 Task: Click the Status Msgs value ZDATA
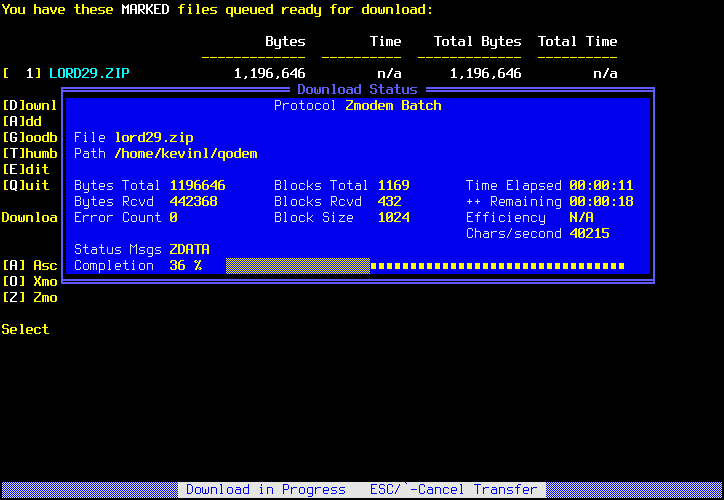[189, 249]
